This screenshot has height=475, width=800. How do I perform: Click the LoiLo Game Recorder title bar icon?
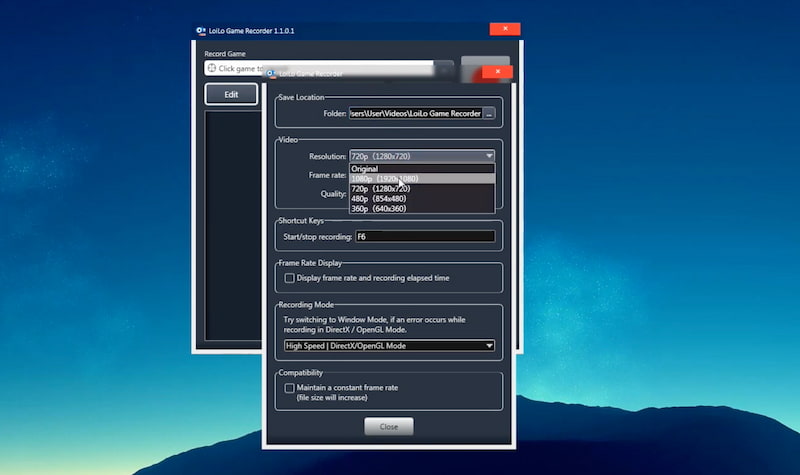tap(201, 30)
